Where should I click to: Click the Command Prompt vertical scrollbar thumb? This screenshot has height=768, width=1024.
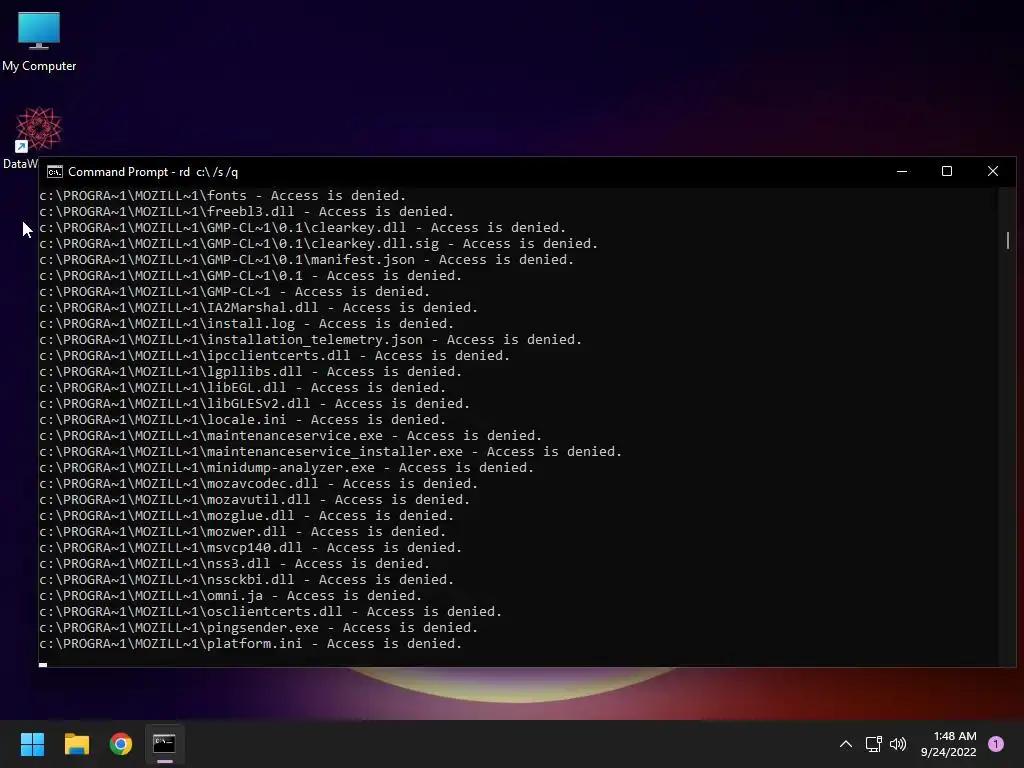tap(1008, 240)
